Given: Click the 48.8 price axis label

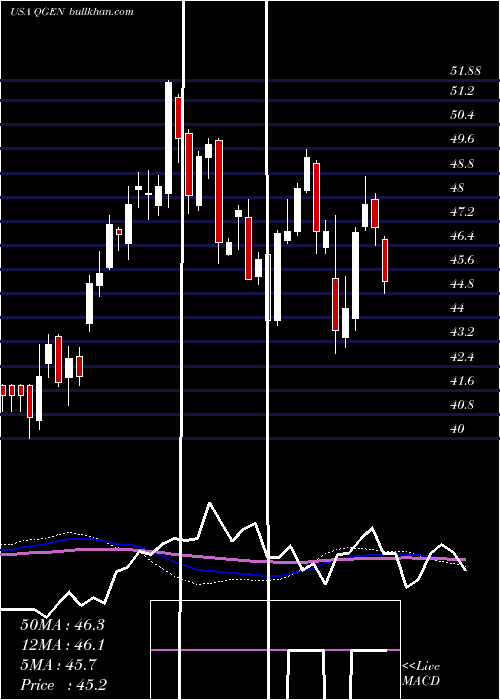Looking at the screenshot, I should pyautogui.click(x=462, y=164).
